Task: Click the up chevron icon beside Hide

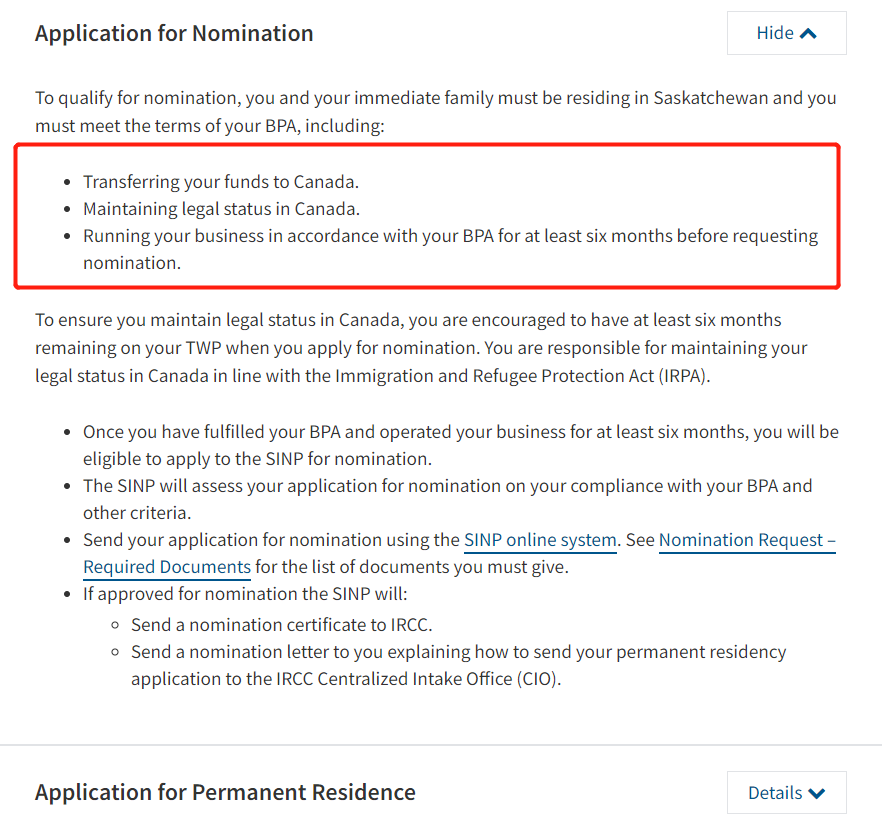Action: click(809, 33)
